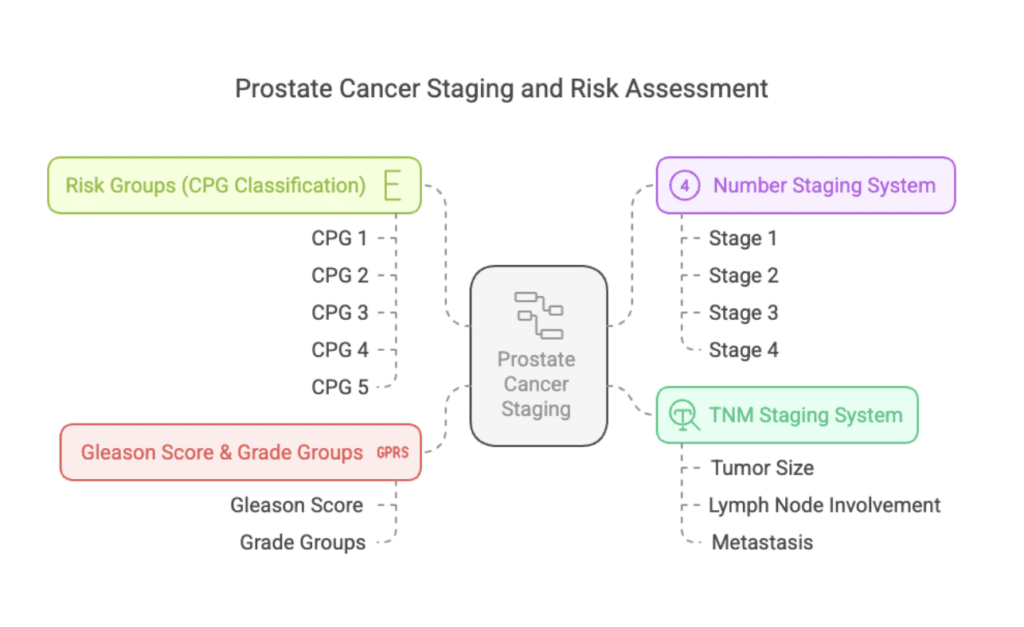Click the TNM magnifier icon
This screenshot has width=1024, height=627.
tap(684, 415)
